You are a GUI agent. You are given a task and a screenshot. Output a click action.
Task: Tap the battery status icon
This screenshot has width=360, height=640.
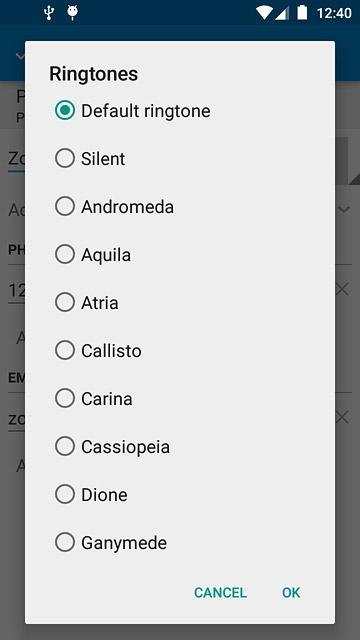pos(302,13)
